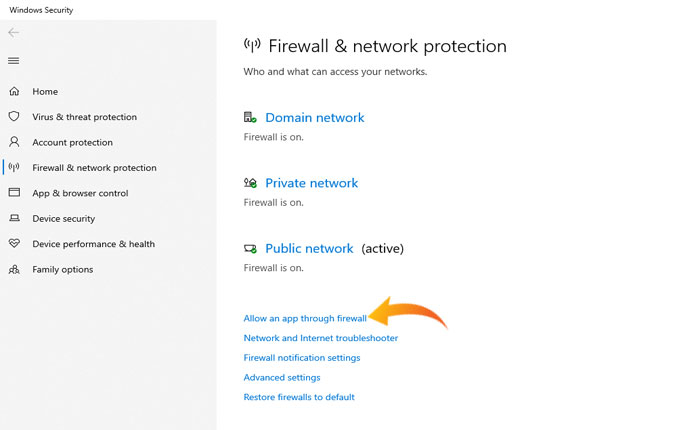Viewport: 700px width, 430px height.
Task: Click Restore firewalls to default
Action: click(299, 397)
